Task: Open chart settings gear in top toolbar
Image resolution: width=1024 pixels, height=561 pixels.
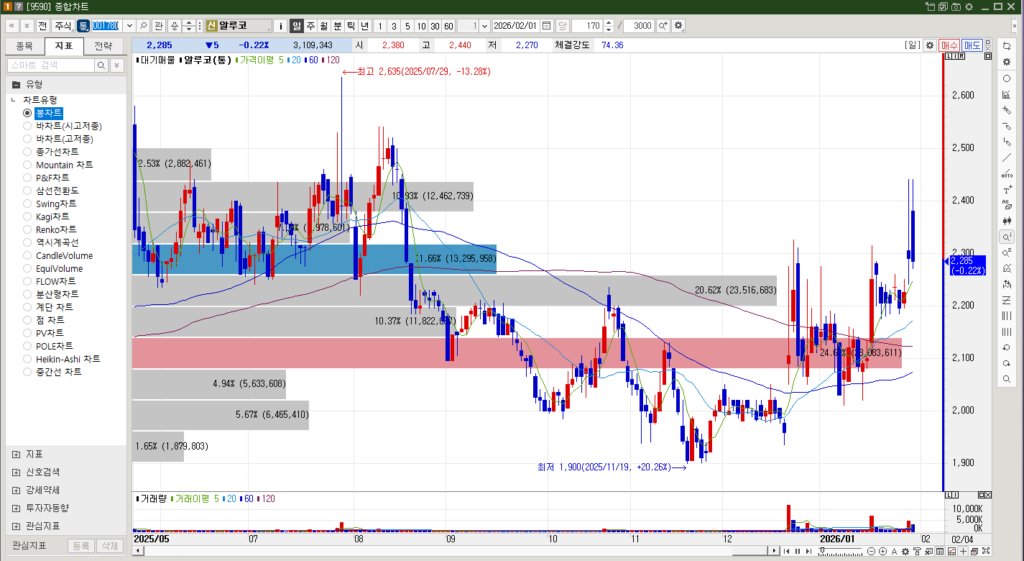Action: (x=679, y=25)
